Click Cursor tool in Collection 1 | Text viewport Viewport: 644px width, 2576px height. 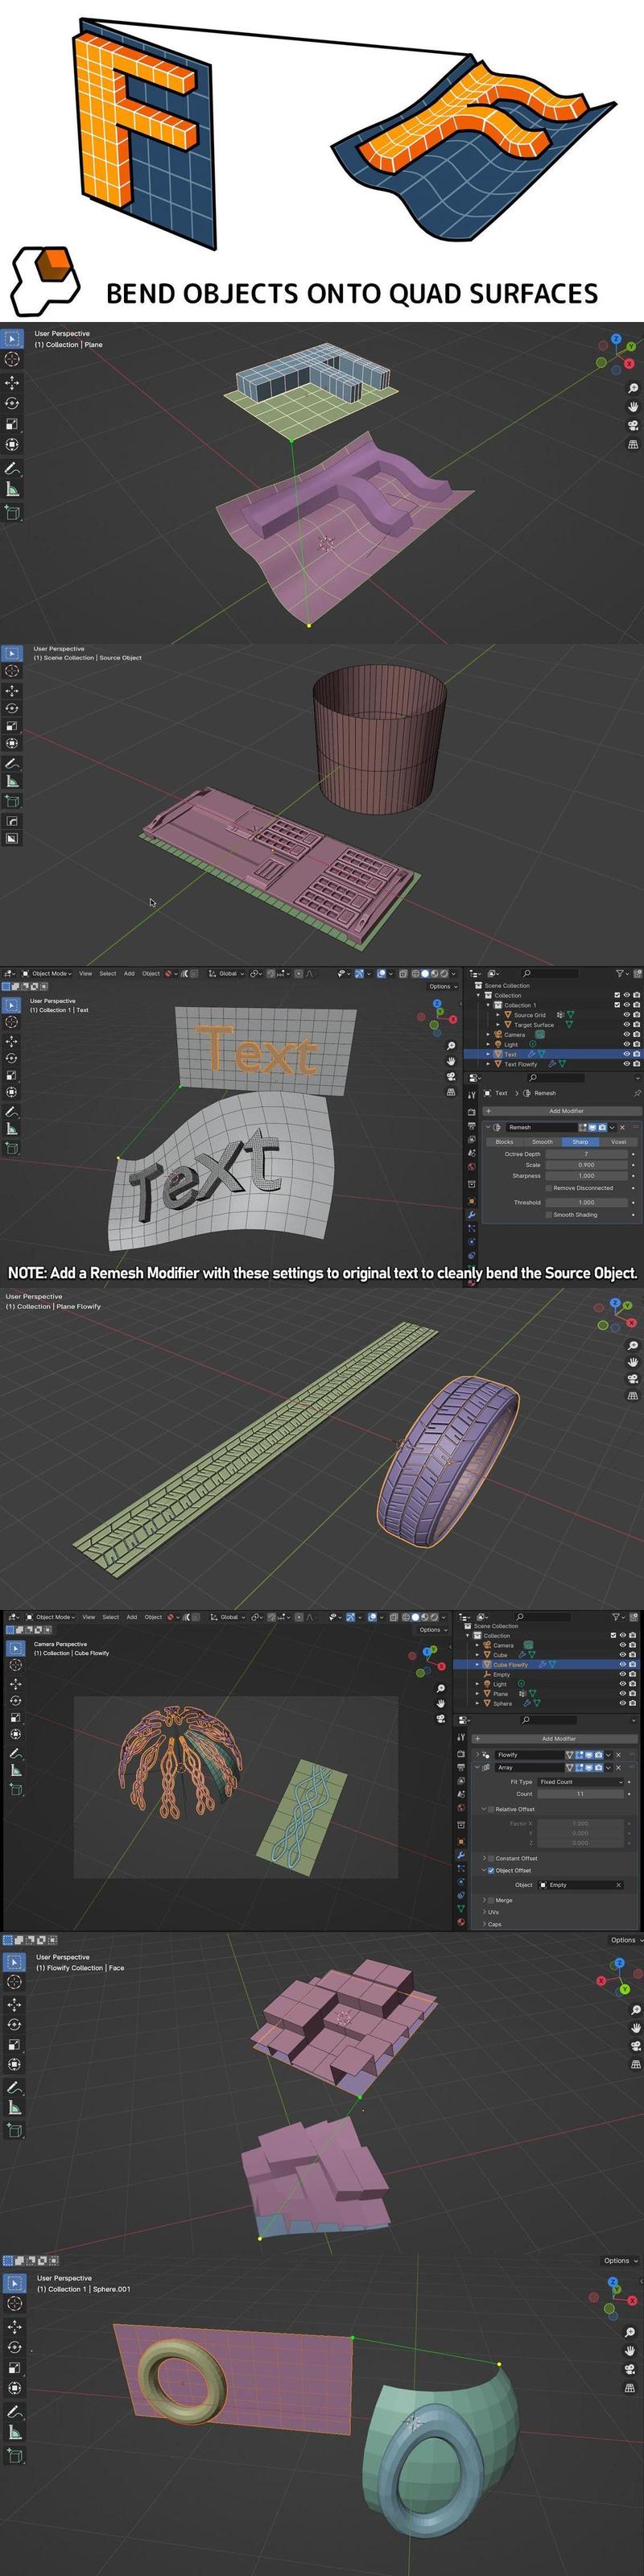click(12, 1023)
